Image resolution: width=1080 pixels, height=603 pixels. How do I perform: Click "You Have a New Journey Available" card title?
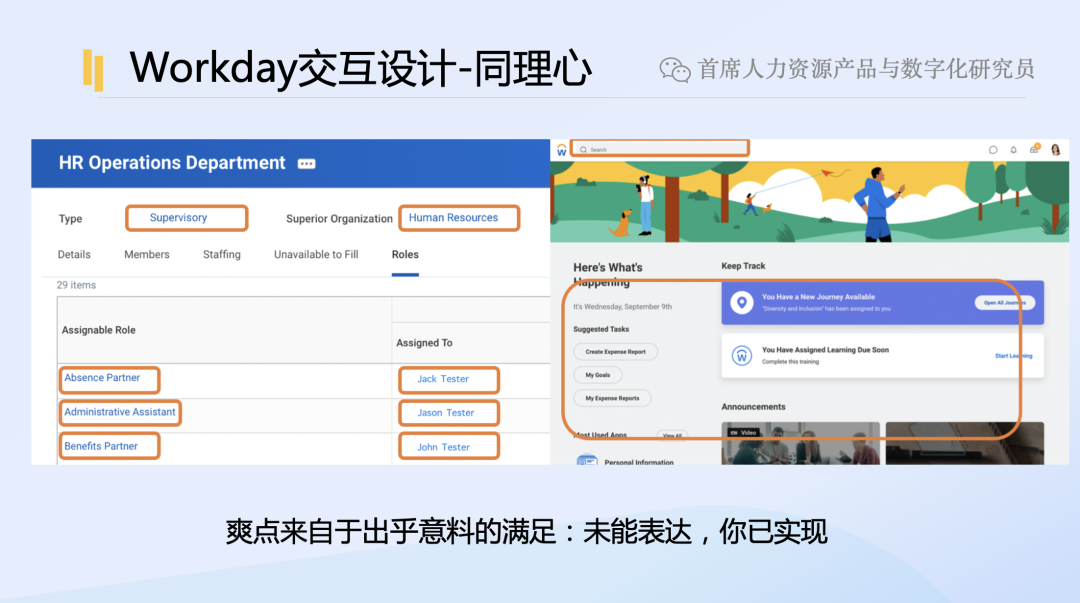pyautogui.click(x=818, y=297)
